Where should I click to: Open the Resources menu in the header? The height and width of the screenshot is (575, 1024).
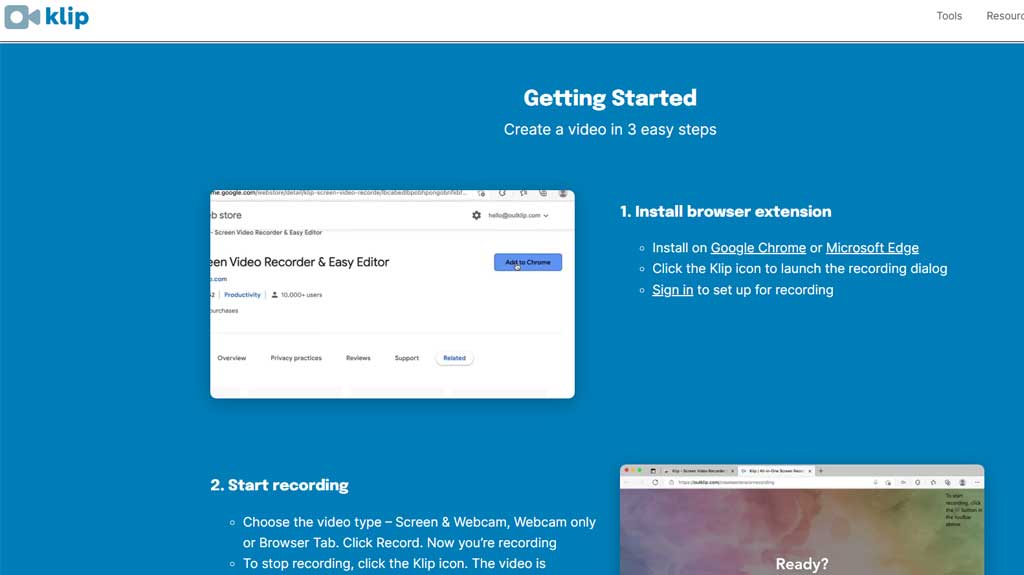pyautogui.click(x=1004, y=16)
